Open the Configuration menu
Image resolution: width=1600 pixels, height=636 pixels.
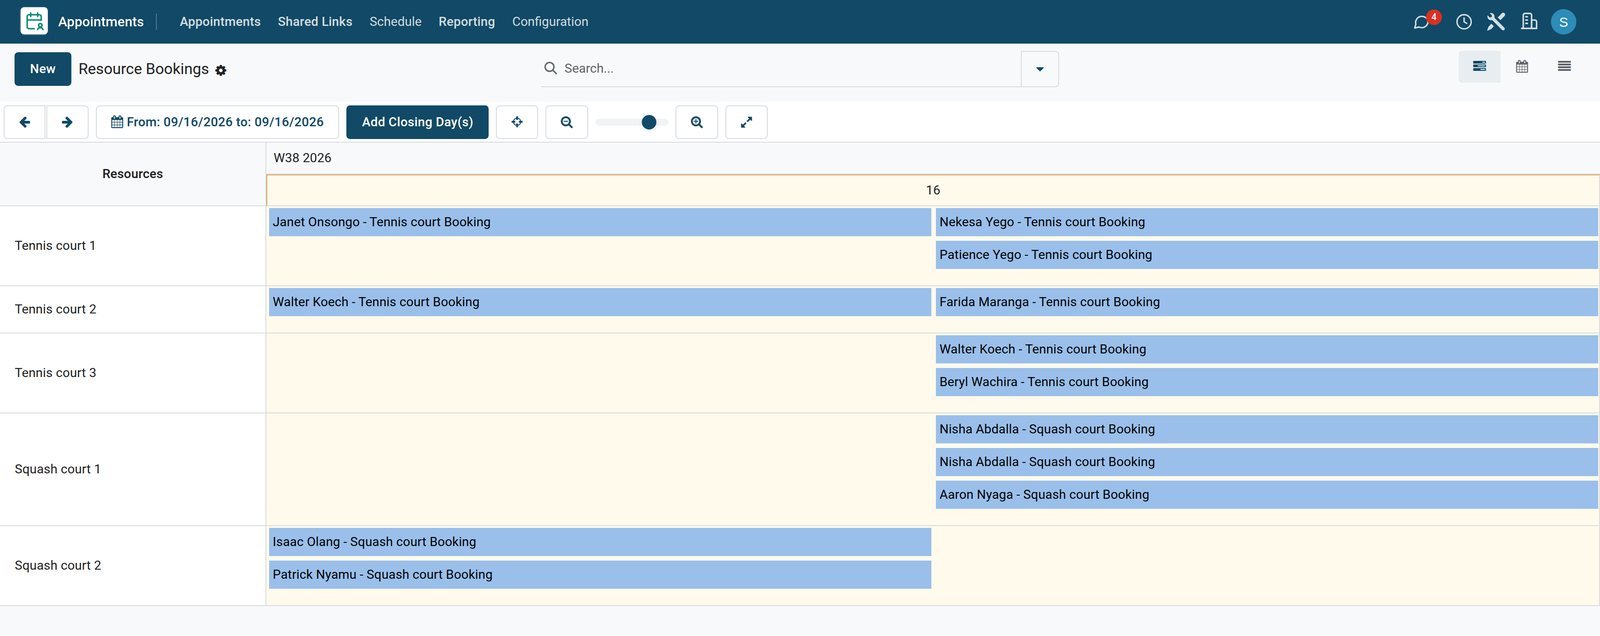click(550, 22)
